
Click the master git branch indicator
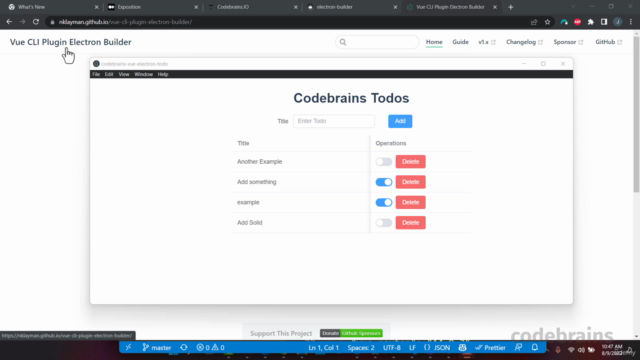[157, 348]
